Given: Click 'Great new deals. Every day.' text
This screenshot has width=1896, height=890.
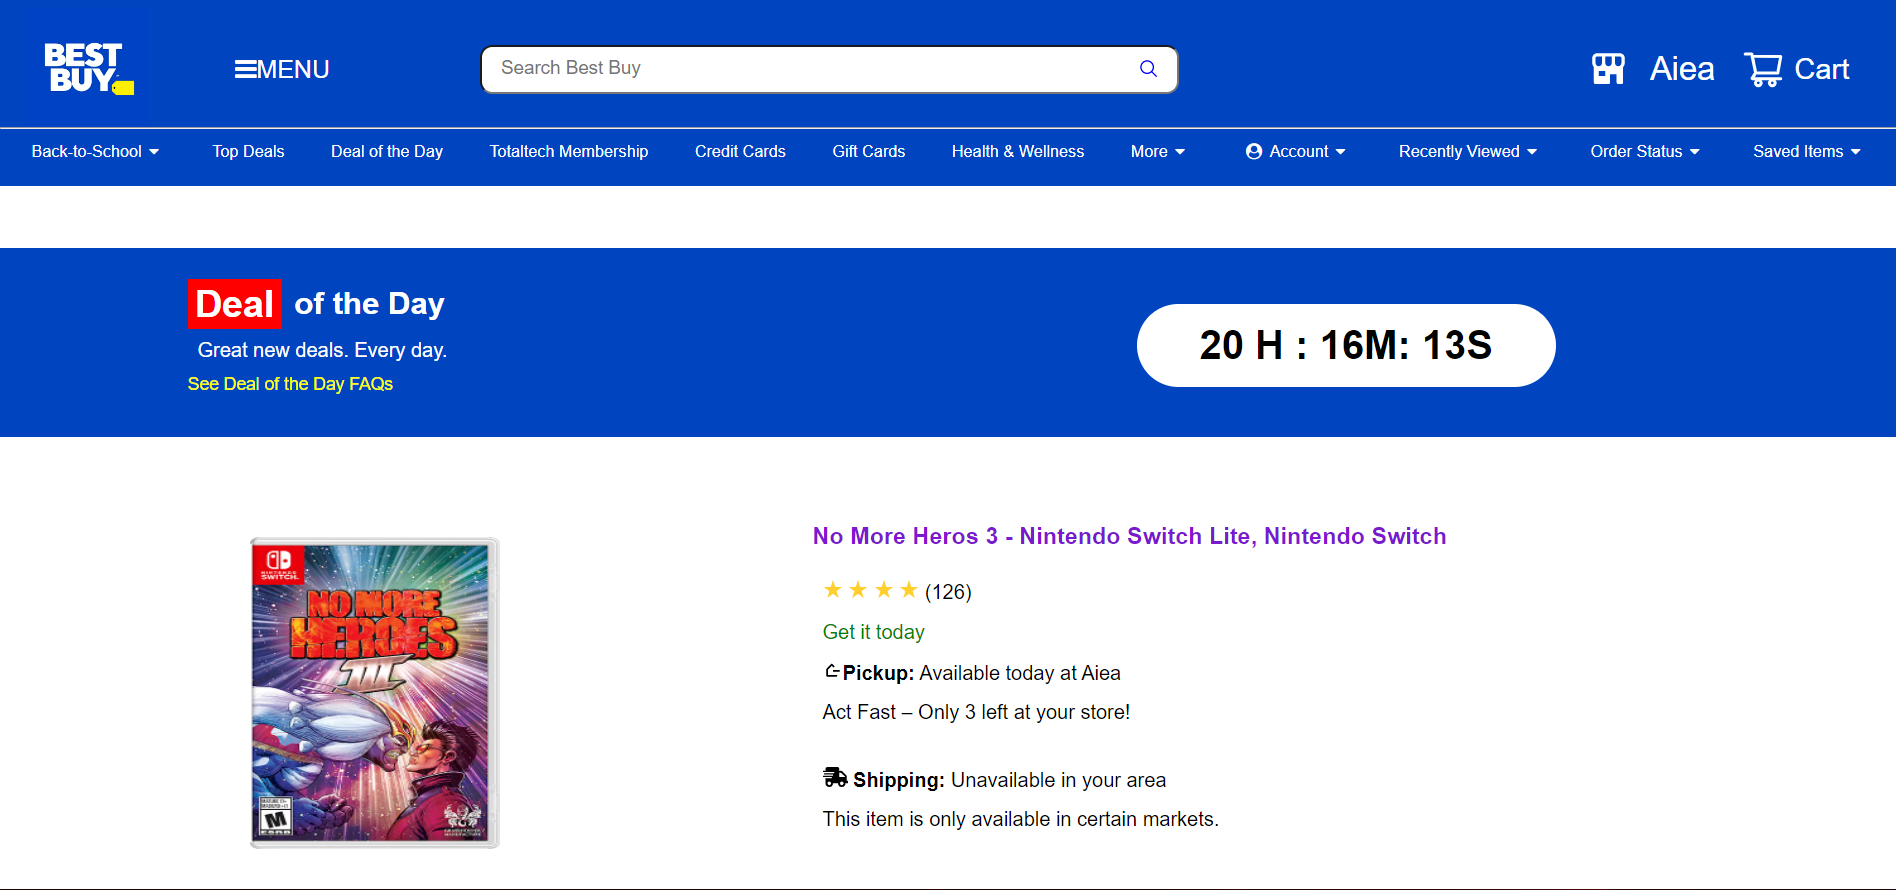Looking at the screenshot, I should click(322, 350).
